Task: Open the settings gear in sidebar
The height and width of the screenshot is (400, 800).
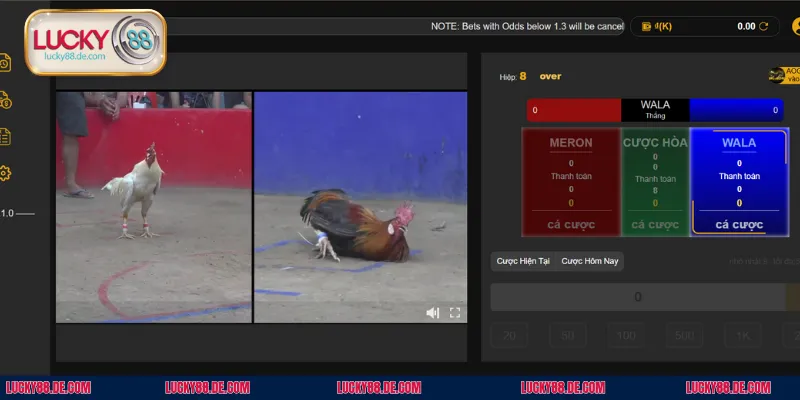Action: pyautogui.click(x=6, y=173)
